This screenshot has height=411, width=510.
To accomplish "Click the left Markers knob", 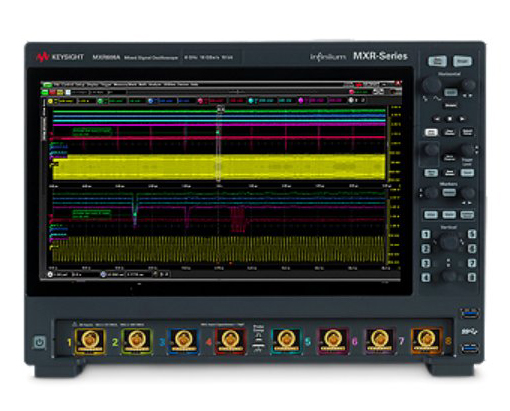I will click(432, 193).
